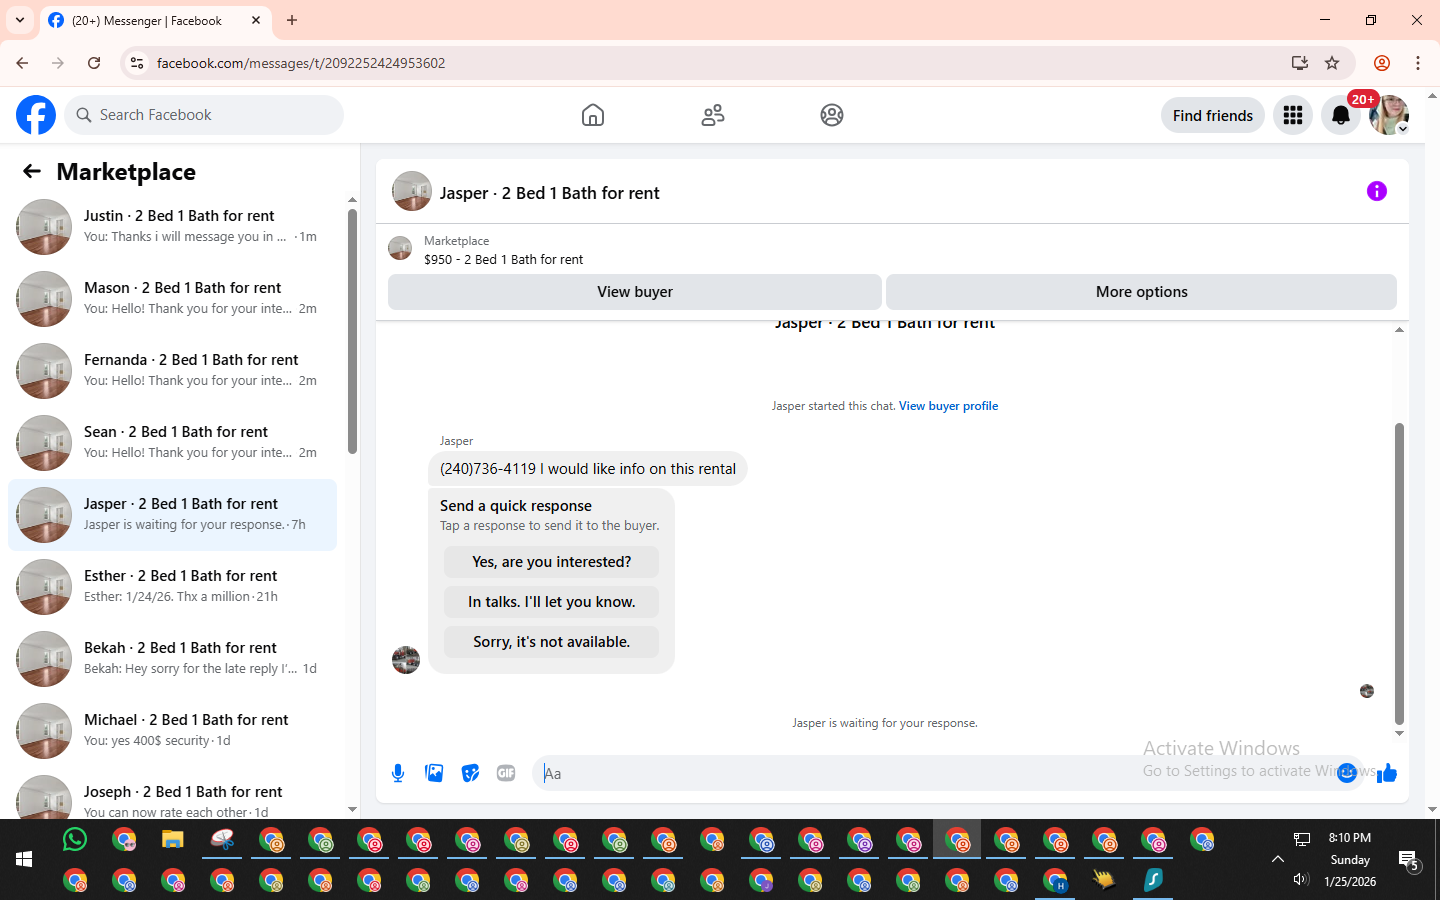Open WhatsApp from the taskbar
The height and width of the screenshot is (900, 1440).
point(75,840)
